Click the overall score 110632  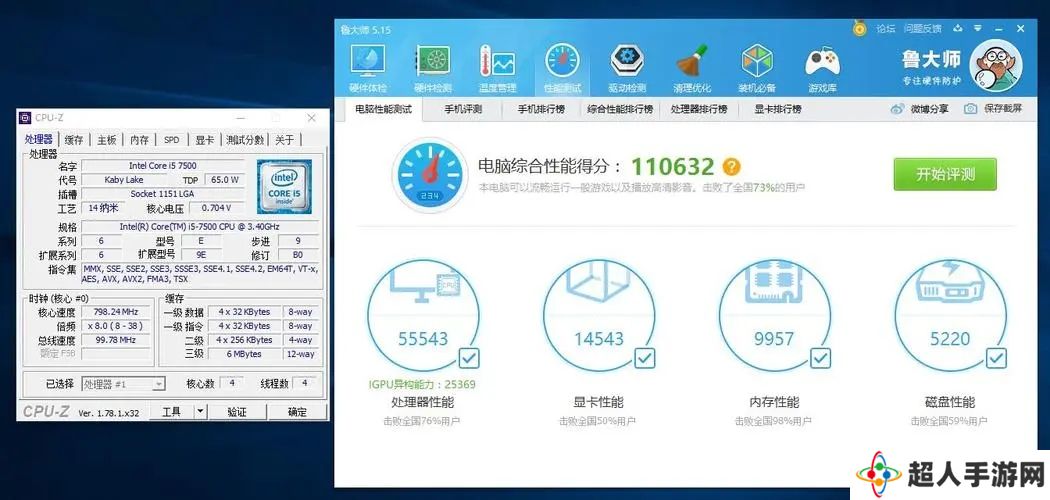pos(673,166)
